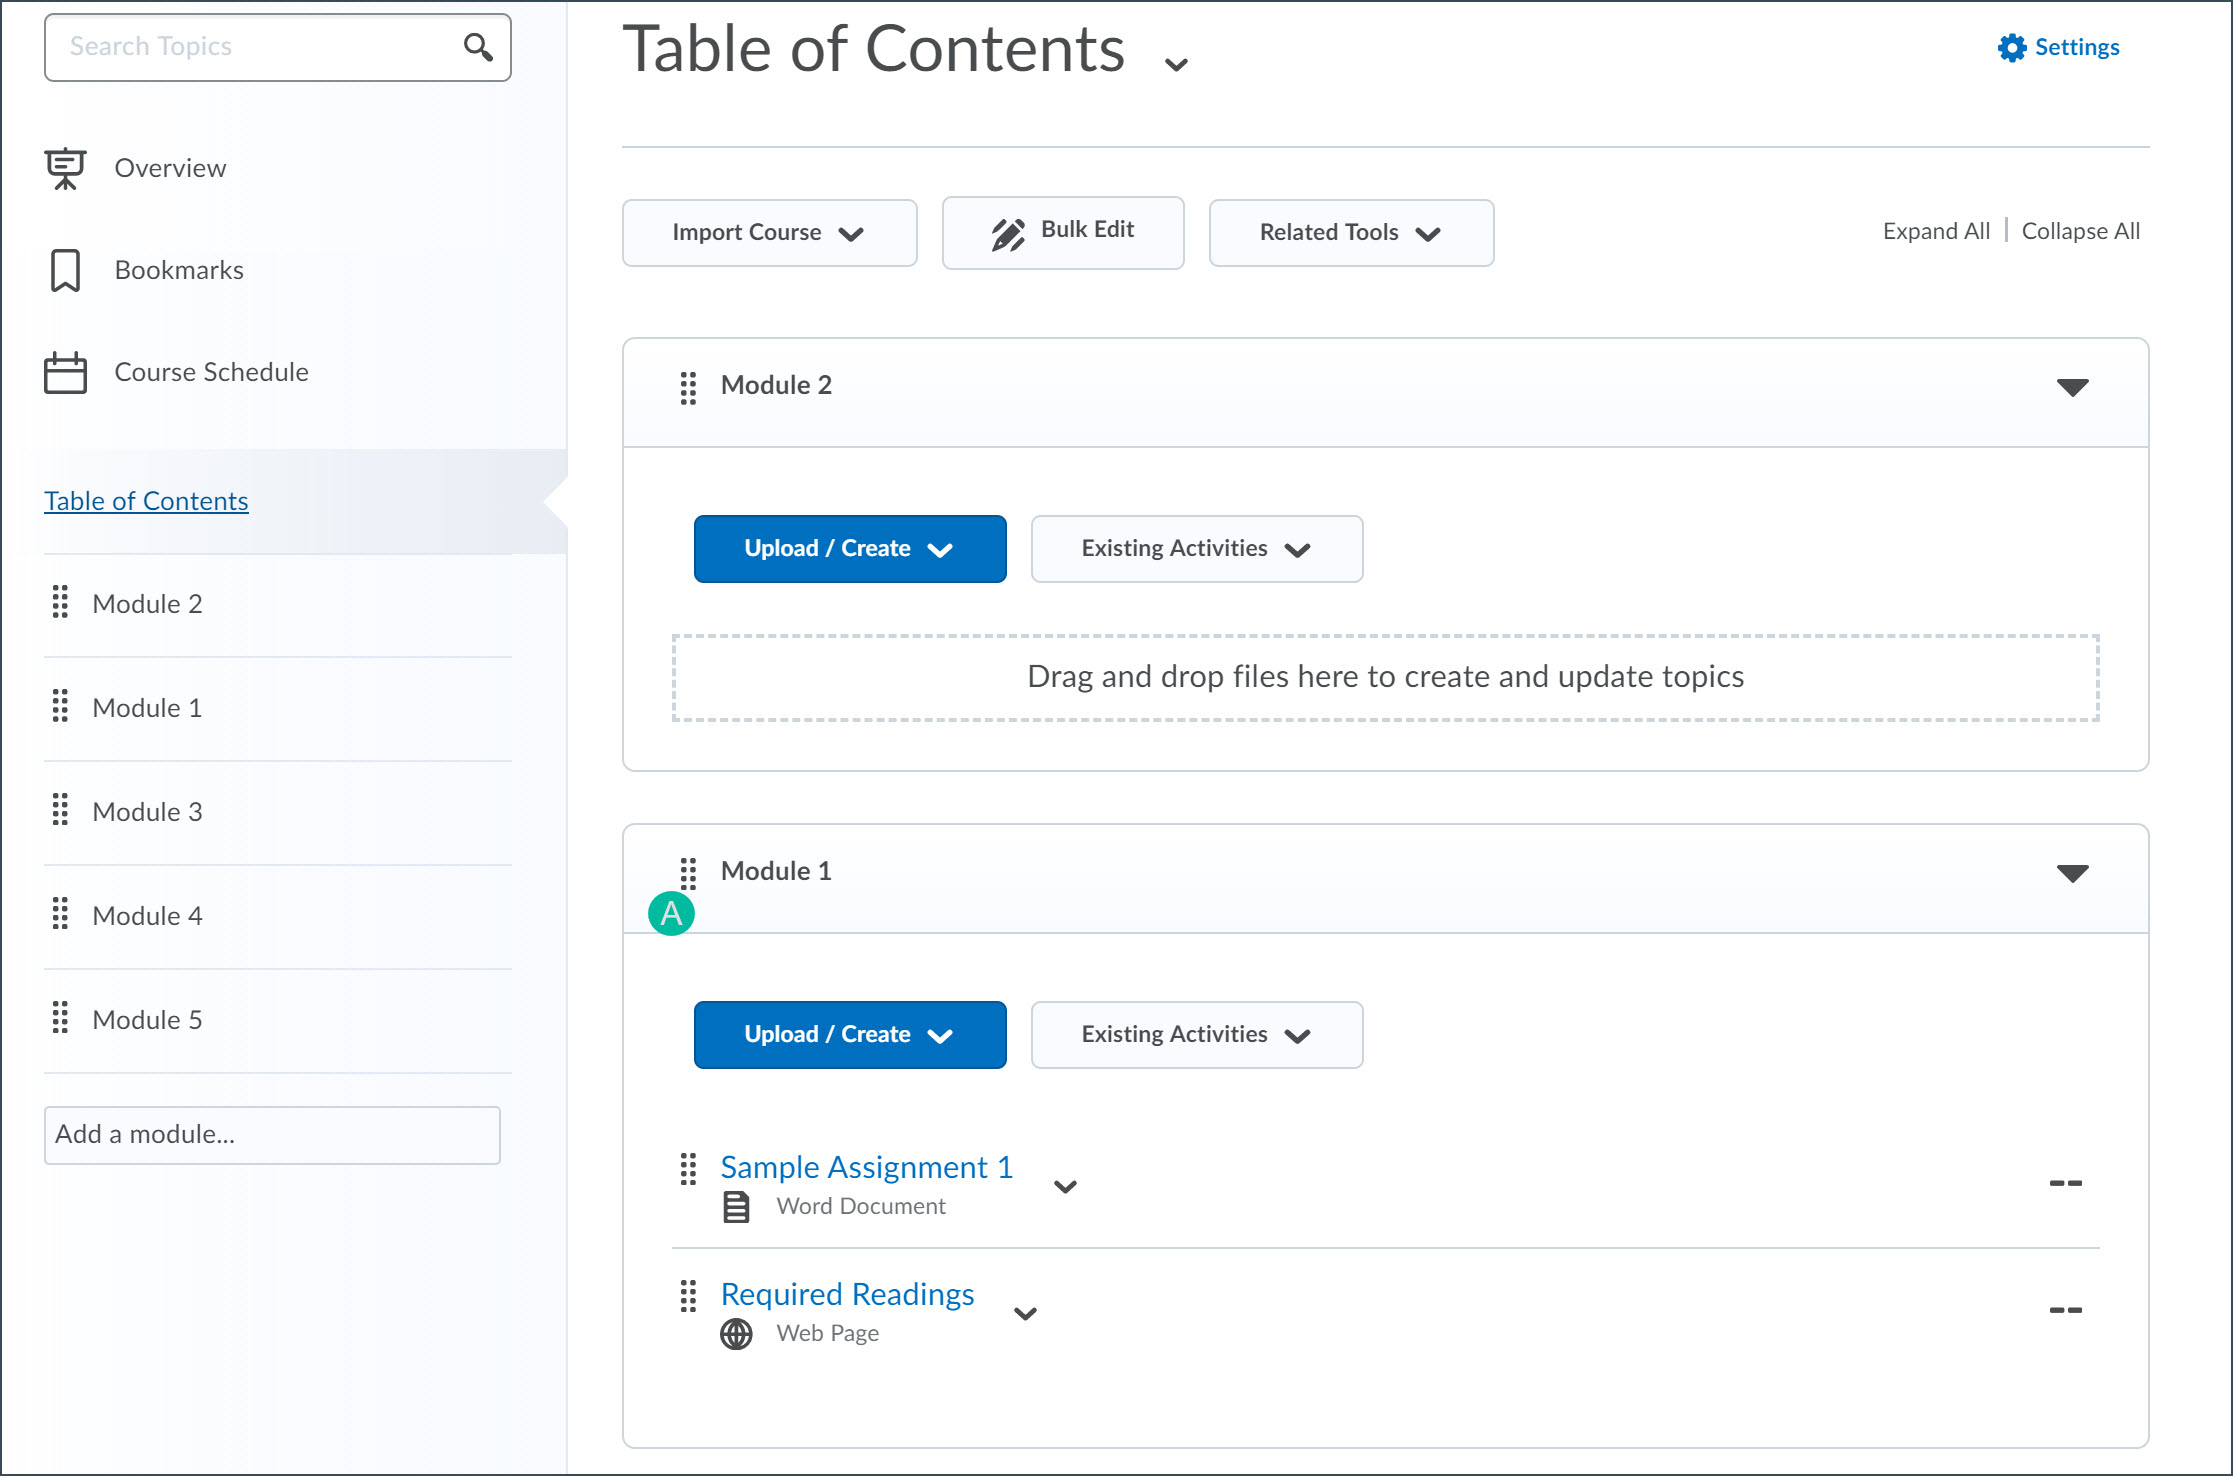Open the Related Tools dropdown
The image size is (2233, 1476).
click(1351, 233)
